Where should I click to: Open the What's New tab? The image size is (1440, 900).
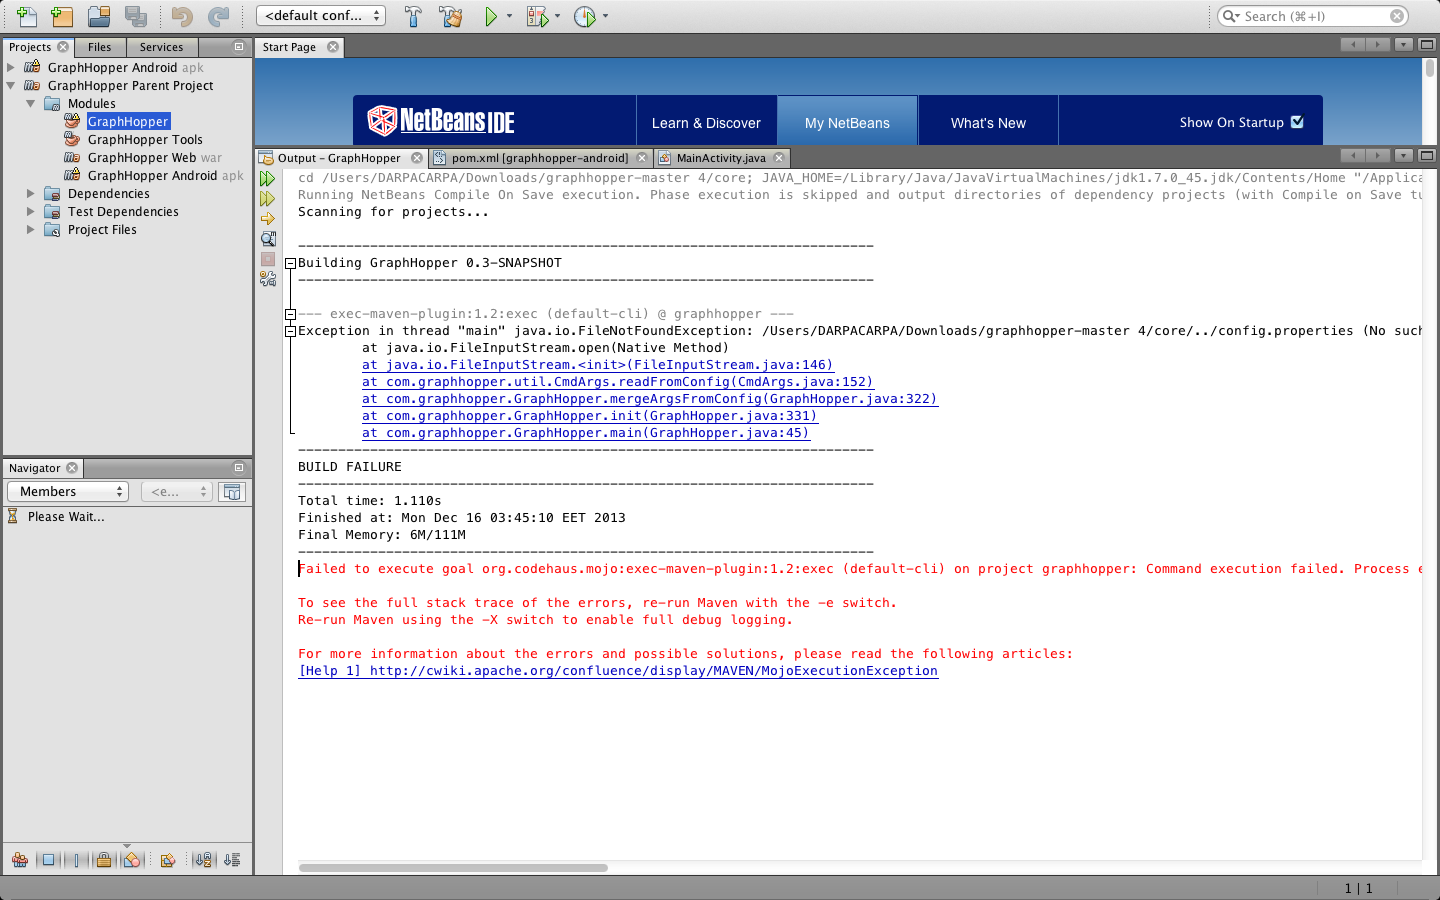988,122
